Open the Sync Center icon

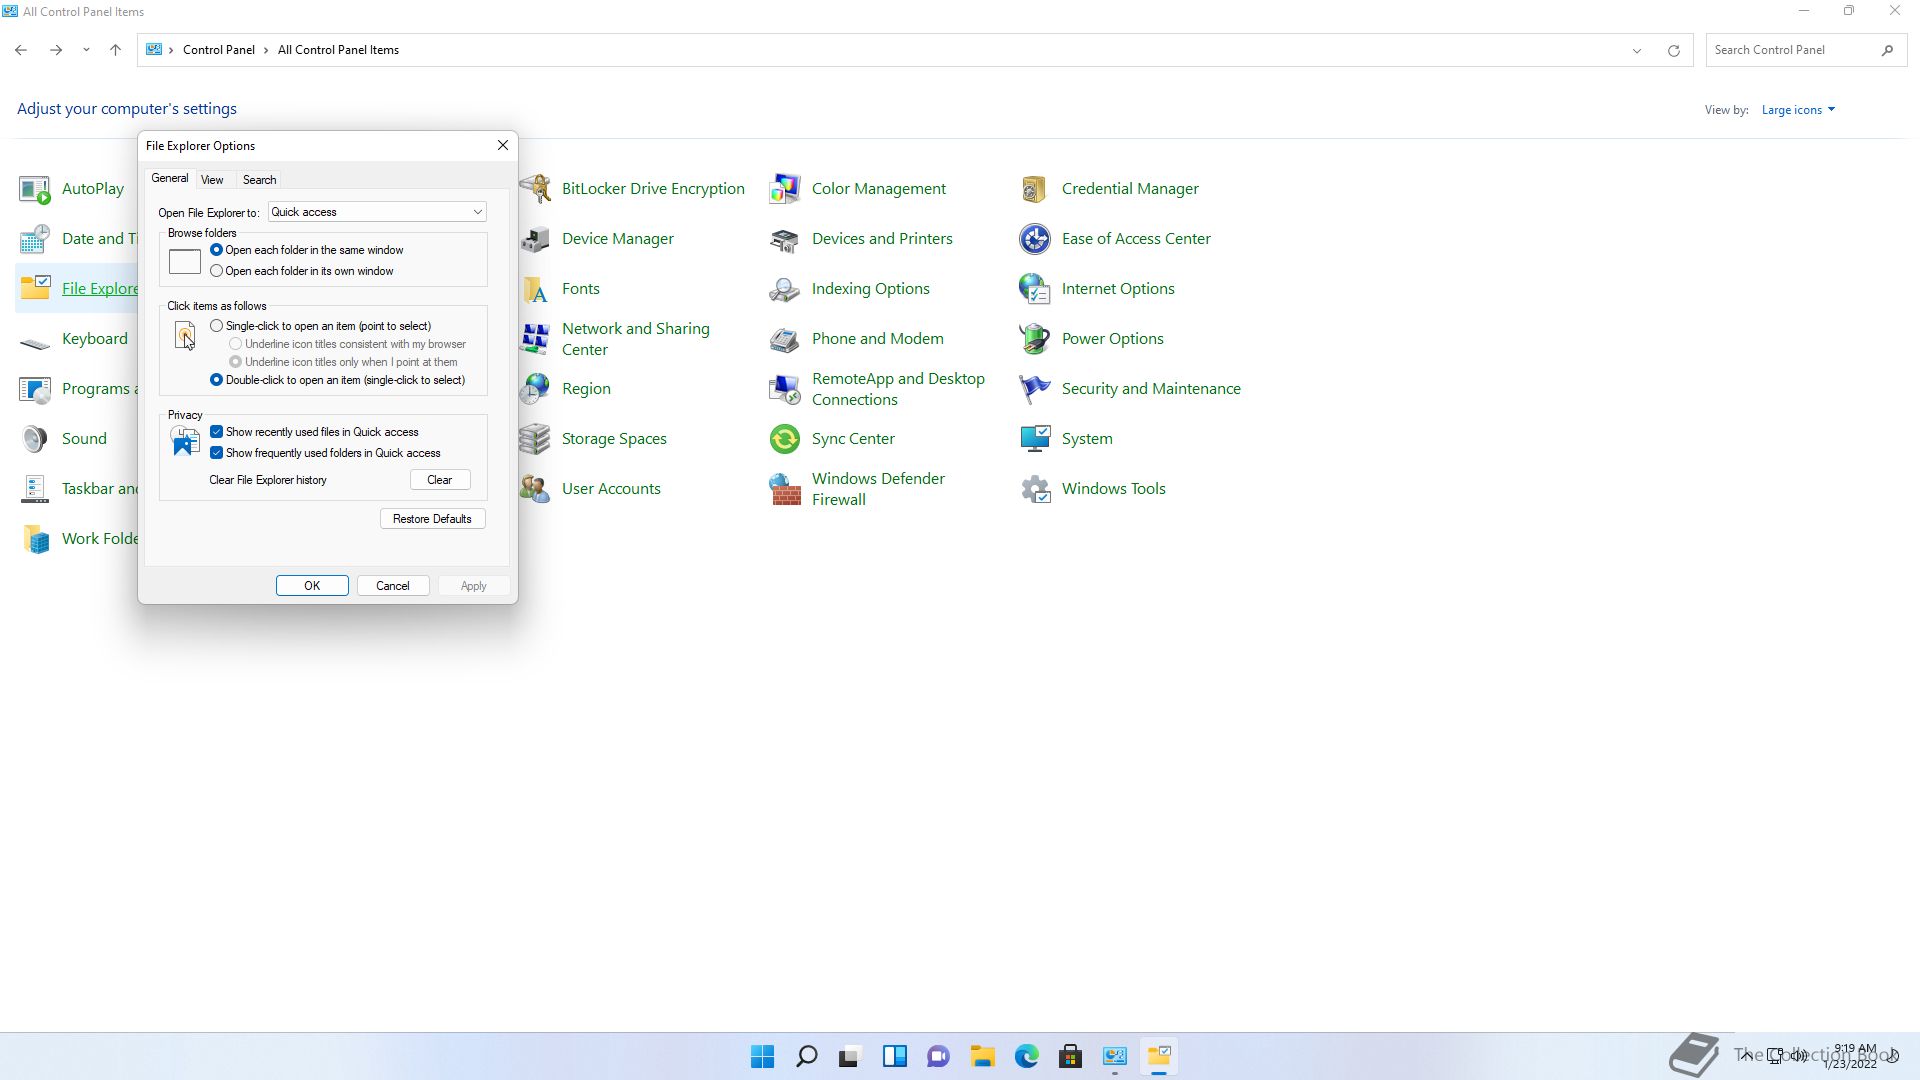coord(785,439)
